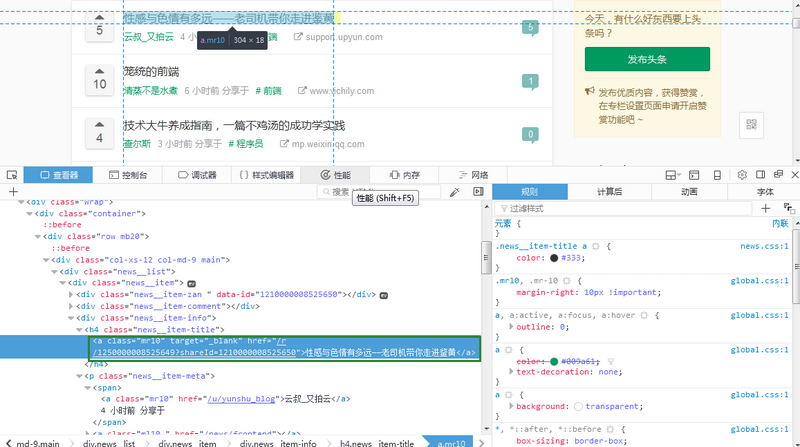The image size is (800, 447).
Task: Open comment bubble showing 1 comment
Action: (530, 81)
